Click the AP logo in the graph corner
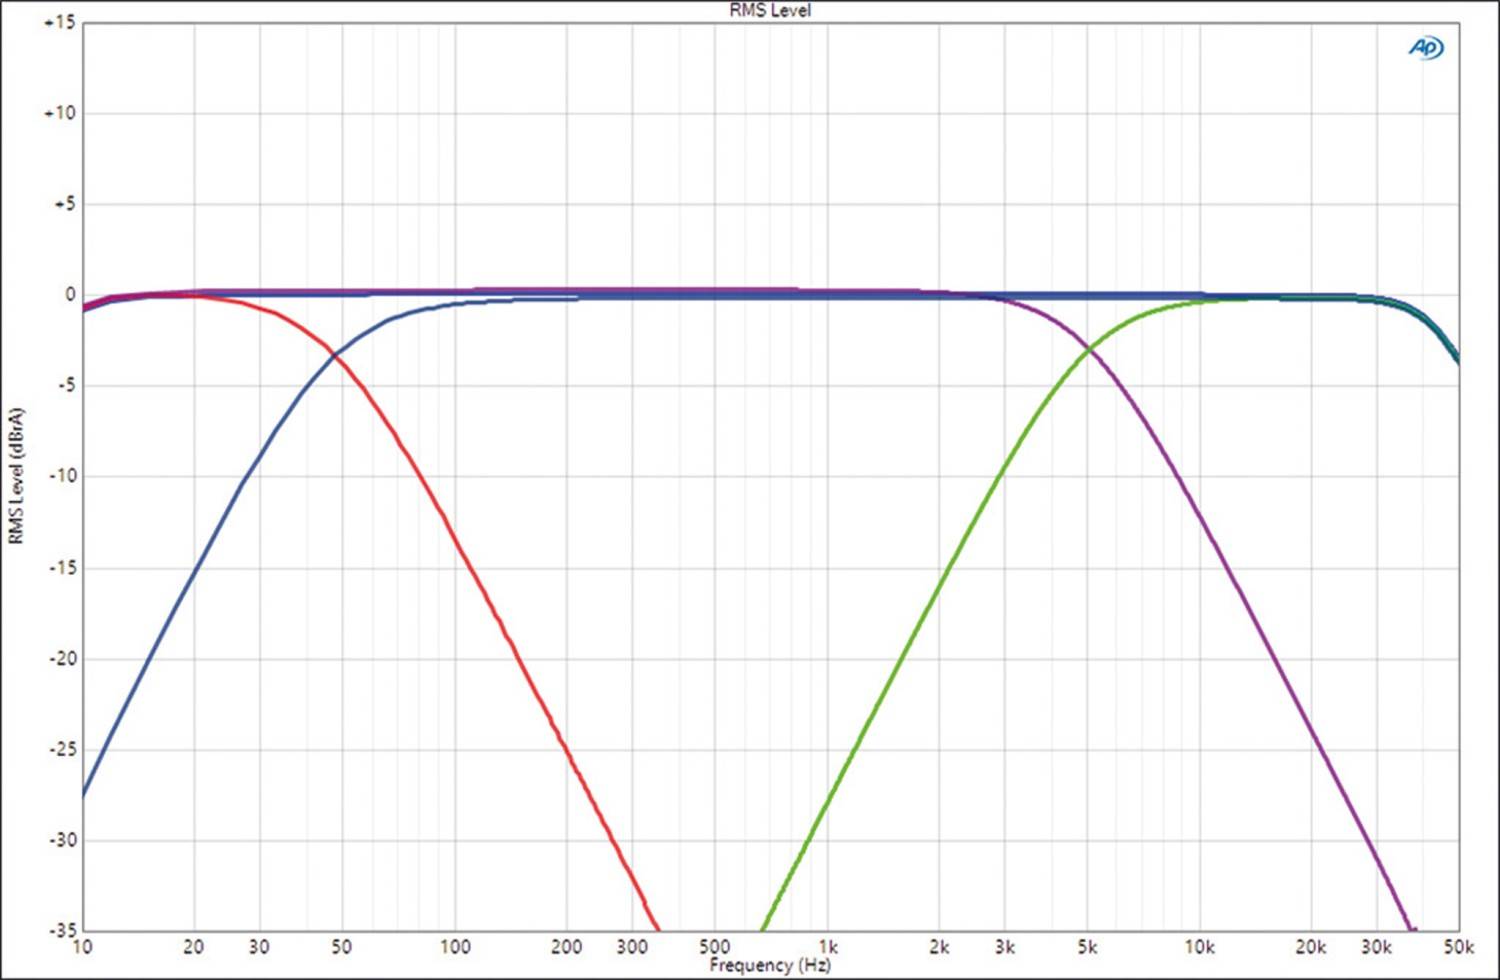Image resolution: width=1500 pixels, height=980 pixels. [x=1426, y=47]
